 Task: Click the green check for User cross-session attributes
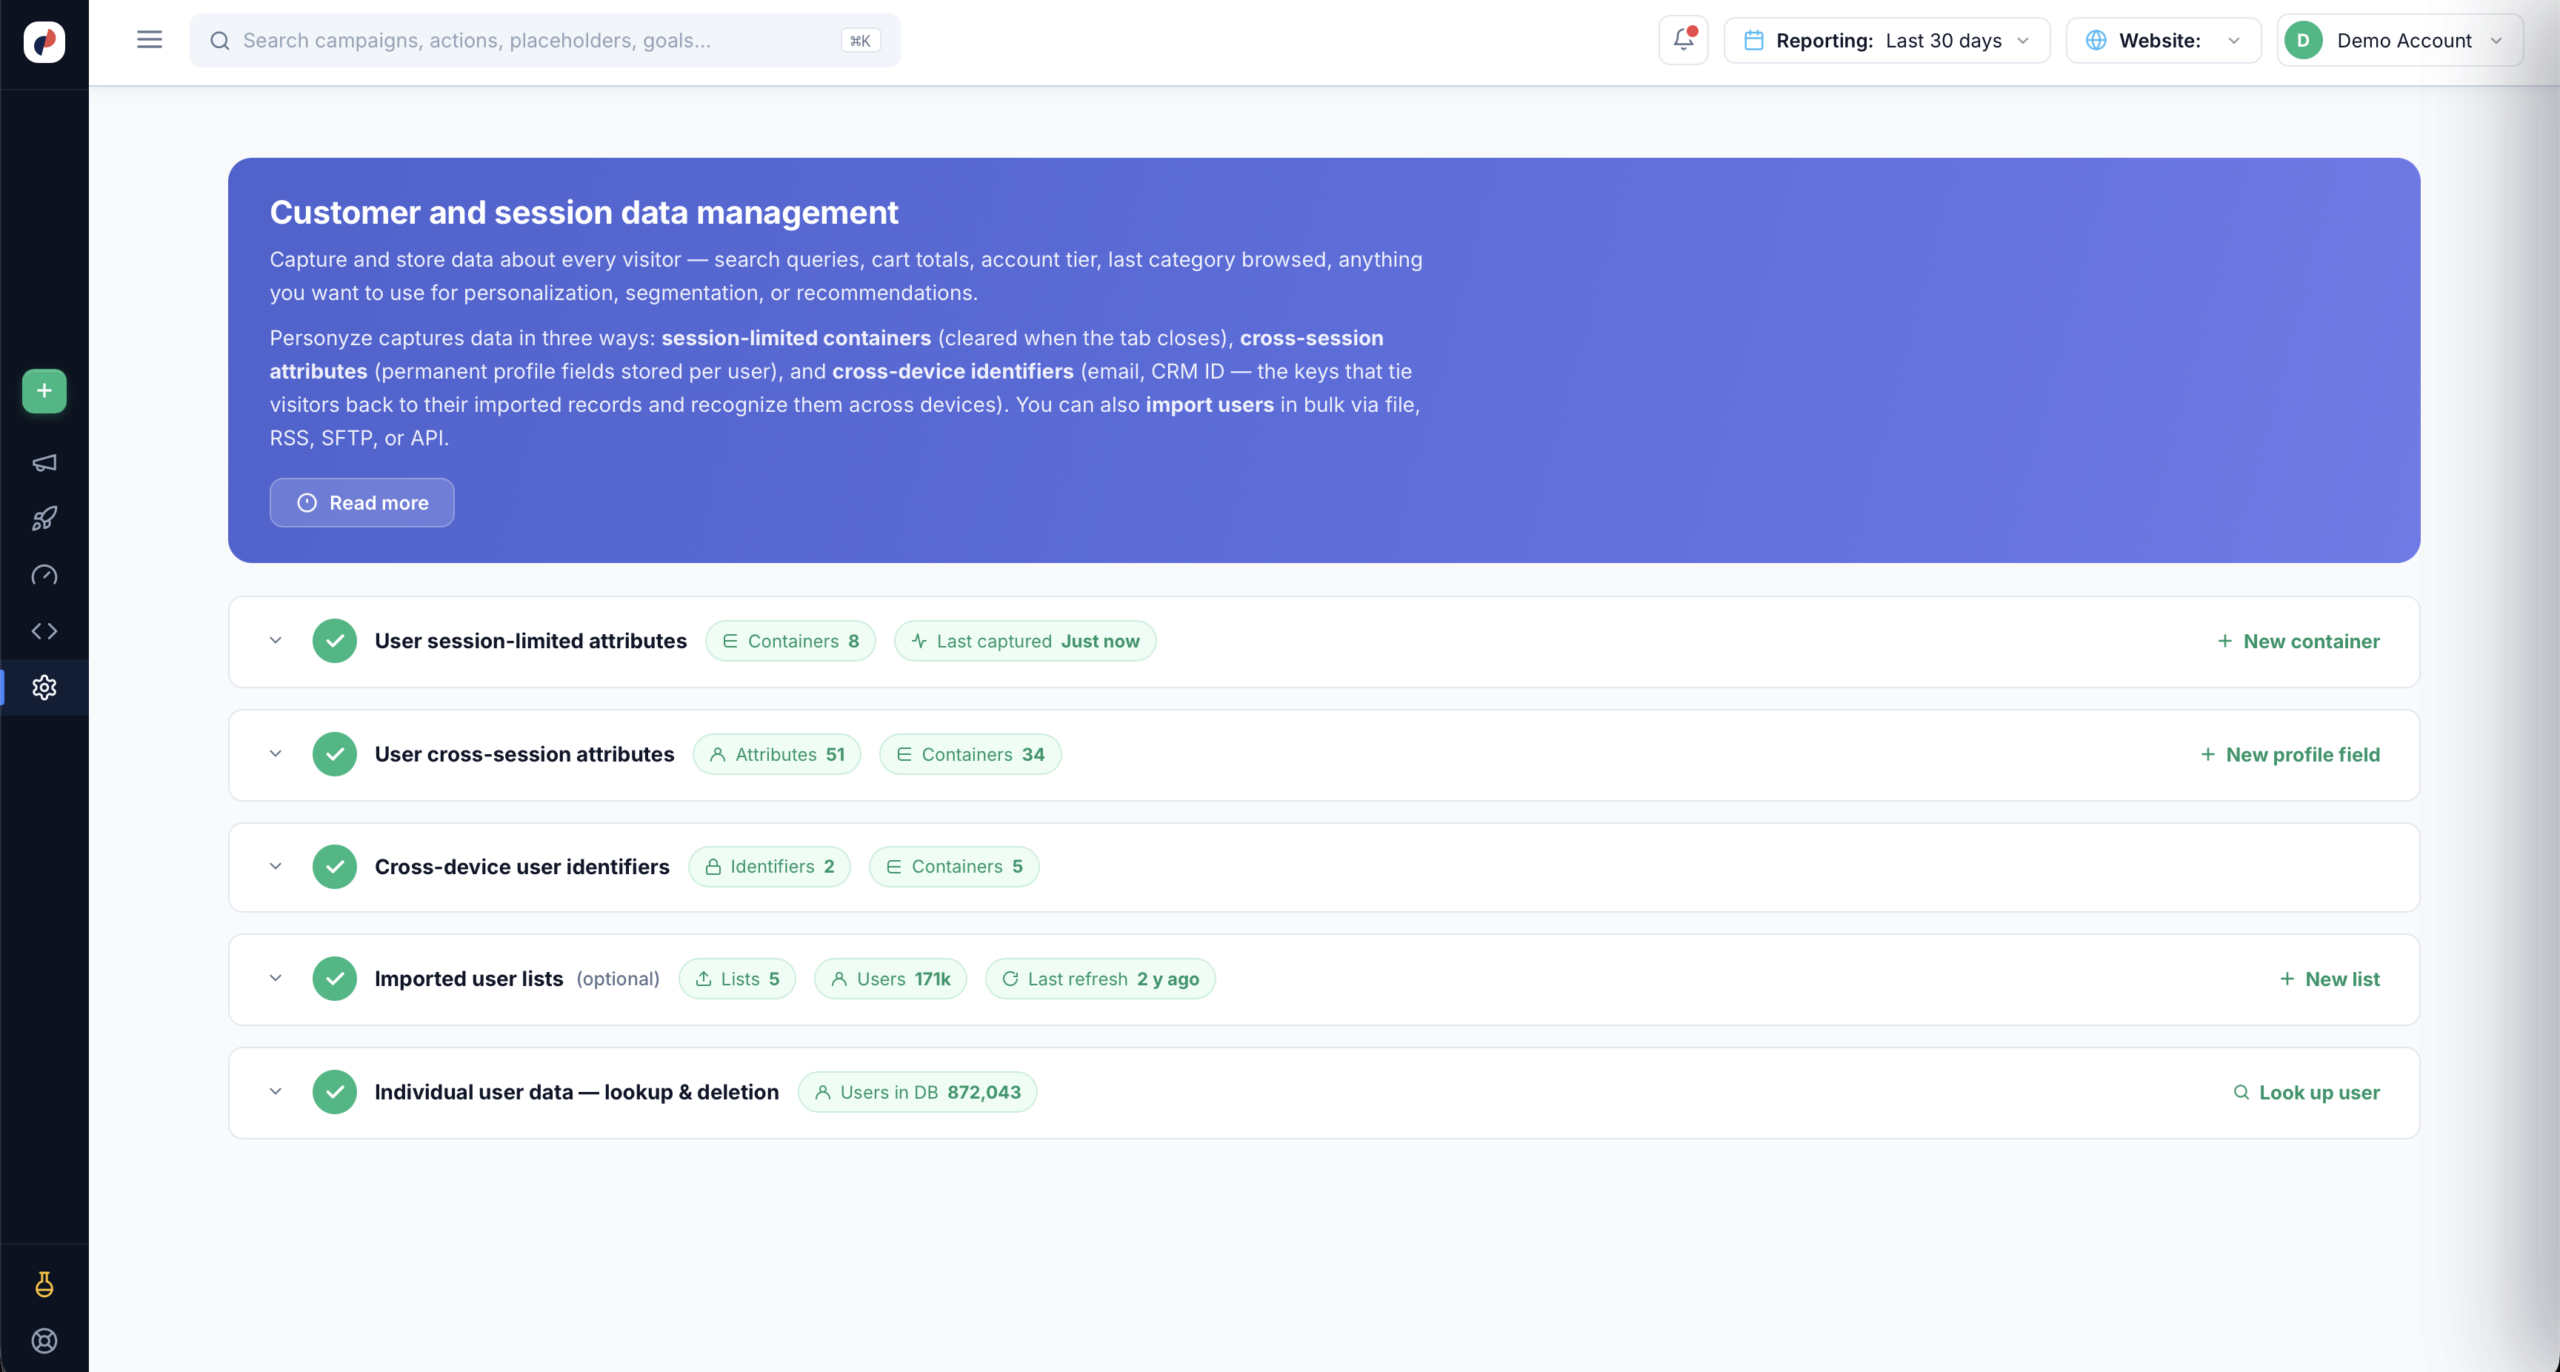[x=334, y=754]
